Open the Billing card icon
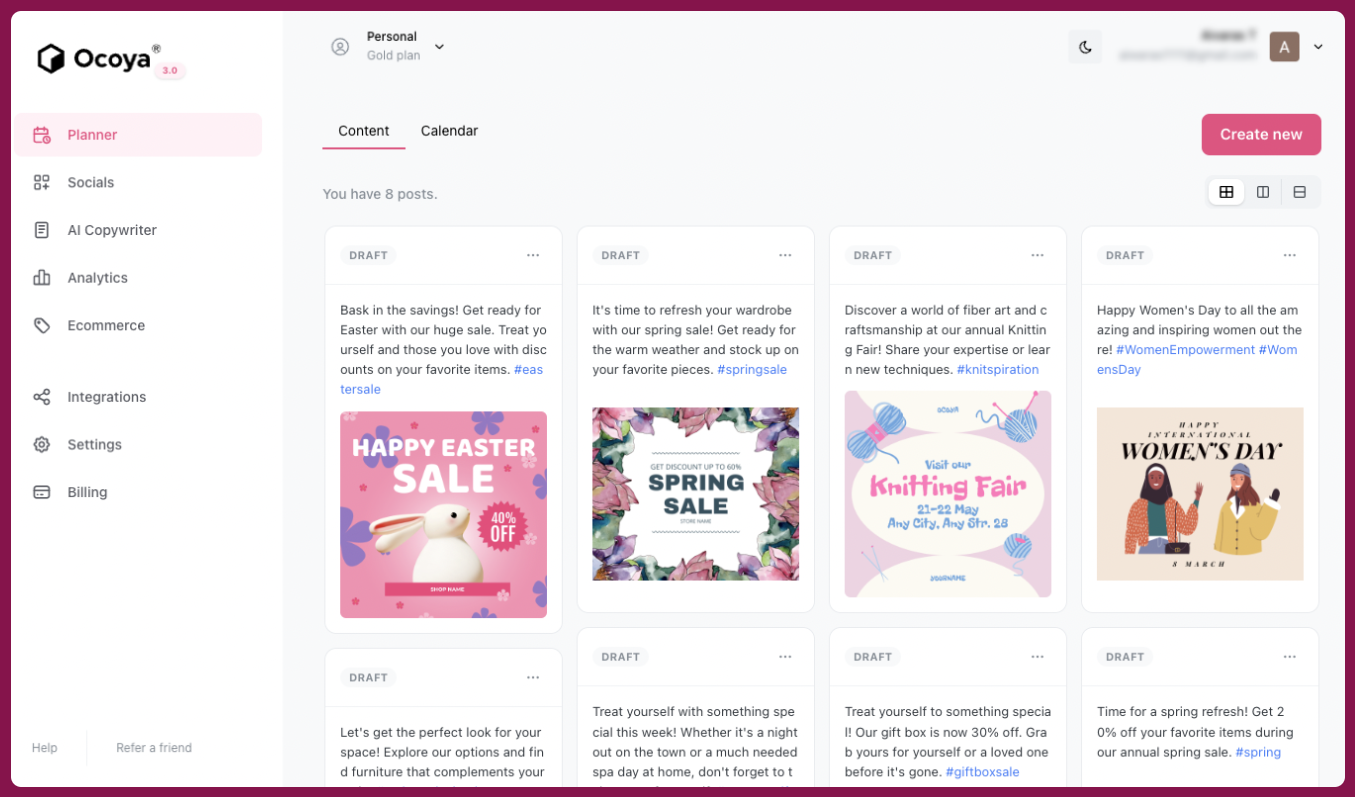 pyautogui.click(x=41, y=492)
